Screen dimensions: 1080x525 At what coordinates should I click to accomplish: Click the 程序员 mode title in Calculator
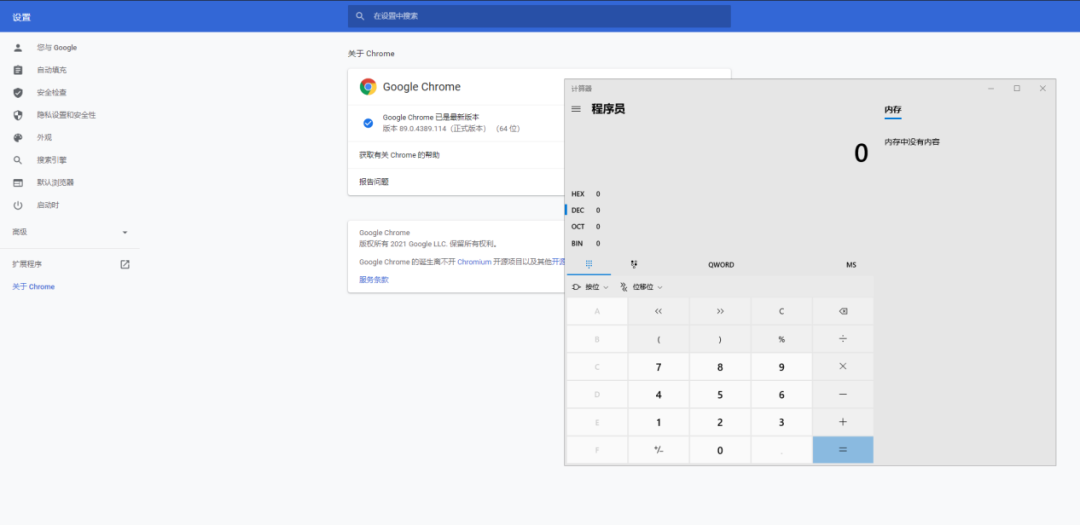click(608, 109)
